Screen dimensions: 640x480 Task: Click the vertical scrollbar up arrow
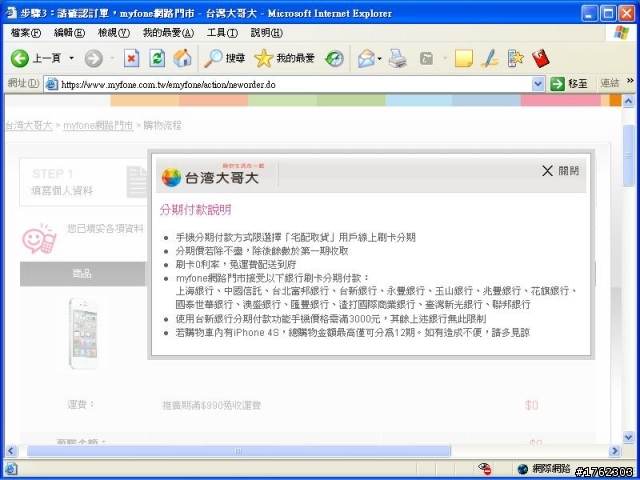pos(629,101)
